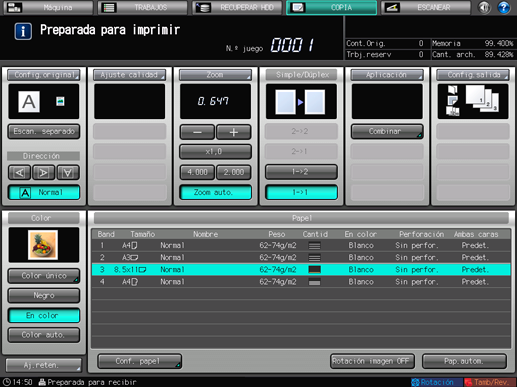This screenshot has height=387, width=517.
Task: Open the Aplicación menu
Action: tap(387, 75)
